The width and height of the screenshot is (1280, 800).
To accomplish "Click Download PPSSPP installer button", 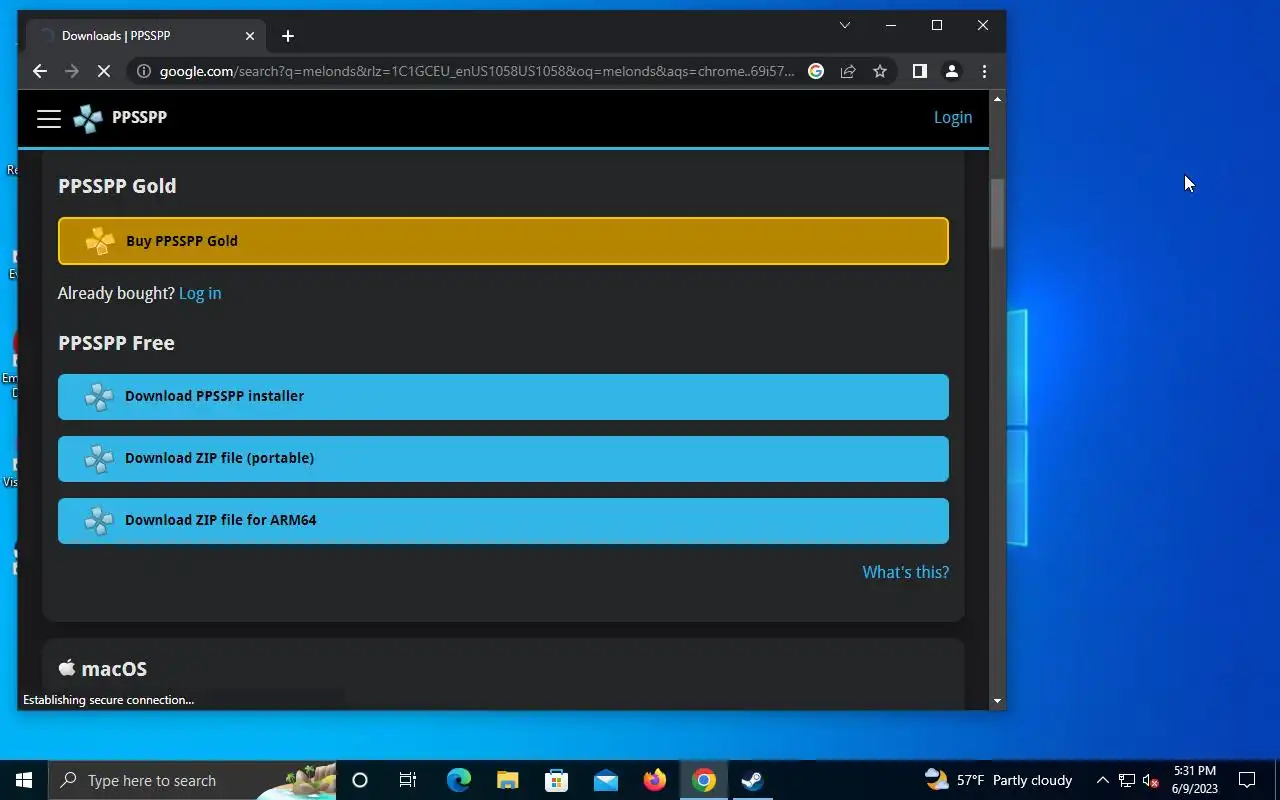I will pyautogui.click(x=503, y=397).
